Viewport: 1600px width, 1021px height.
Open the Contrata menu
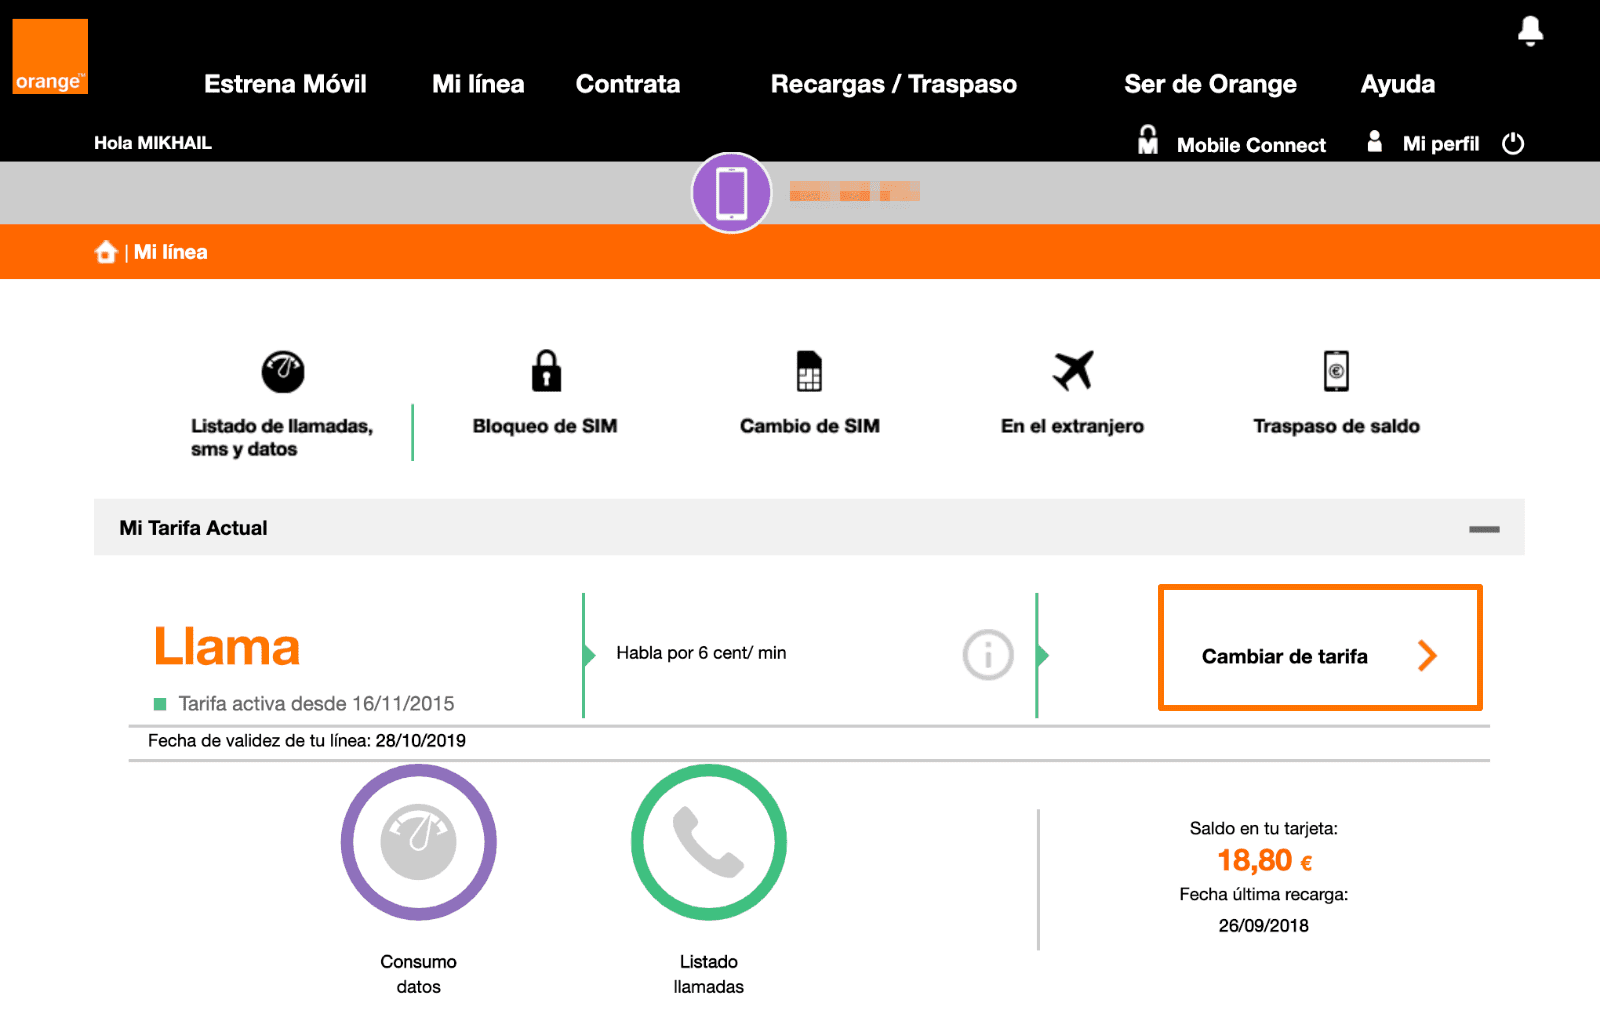628,84
